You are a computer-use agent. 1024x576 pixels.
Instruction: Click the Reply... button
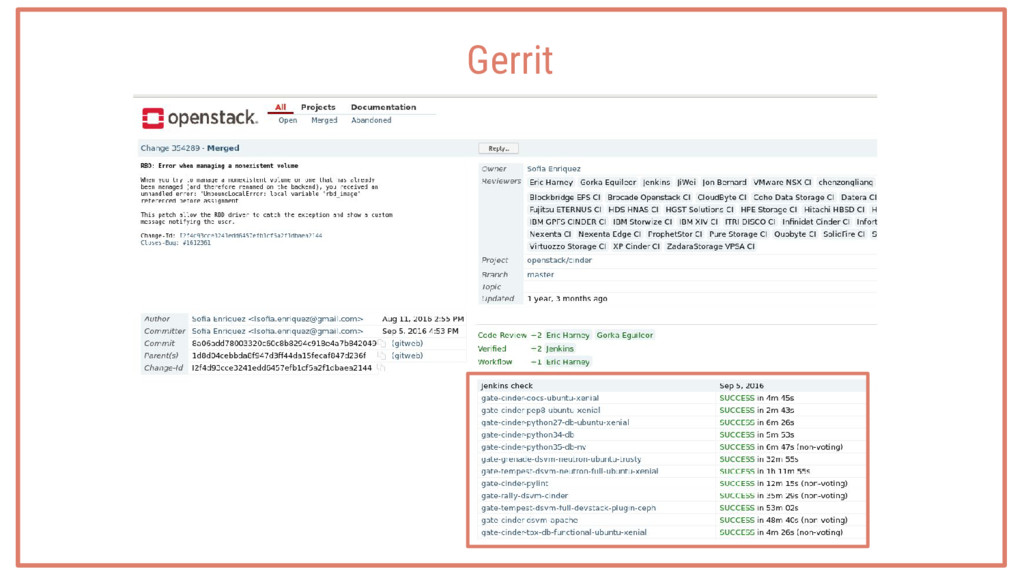[498, 149]
